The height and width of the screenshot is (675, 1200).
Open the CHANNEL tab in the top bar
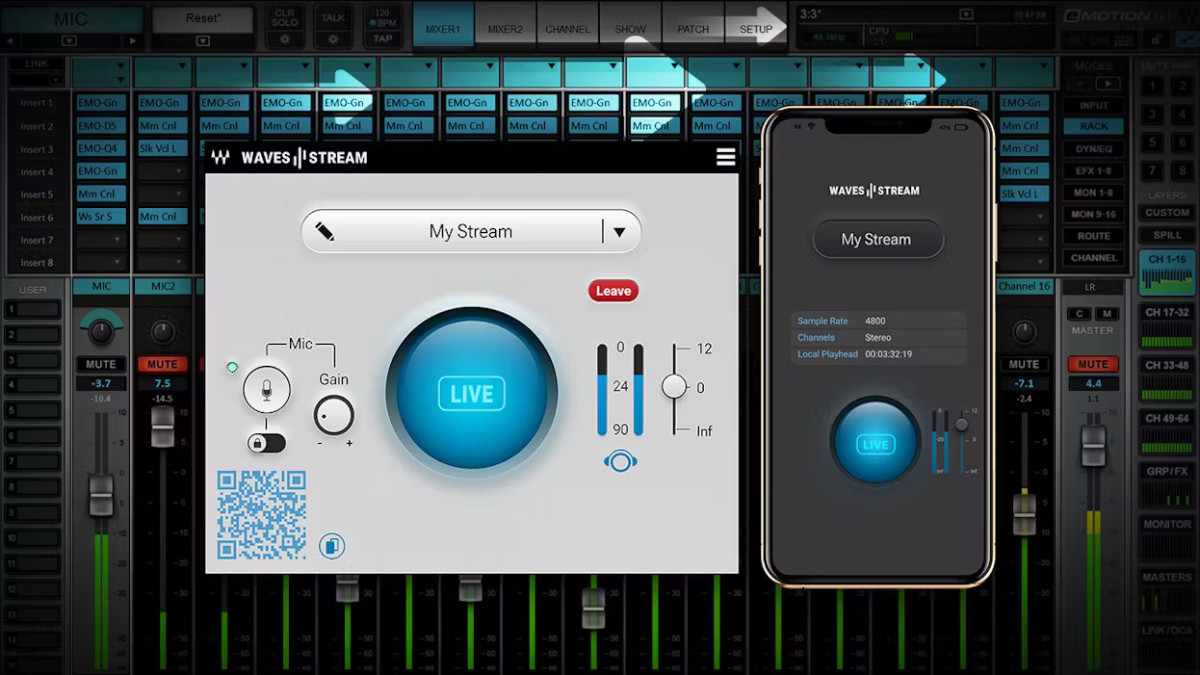tap(567, 29)
